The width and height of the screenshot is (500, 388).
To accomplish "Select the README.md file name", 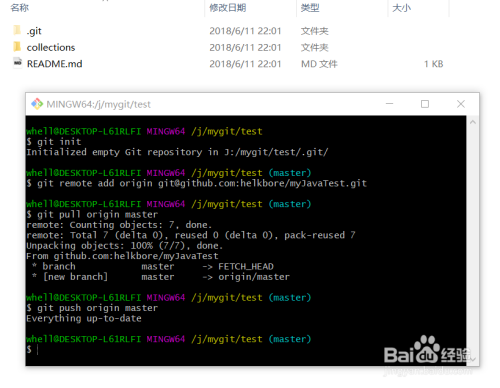I will click(55, 64).
